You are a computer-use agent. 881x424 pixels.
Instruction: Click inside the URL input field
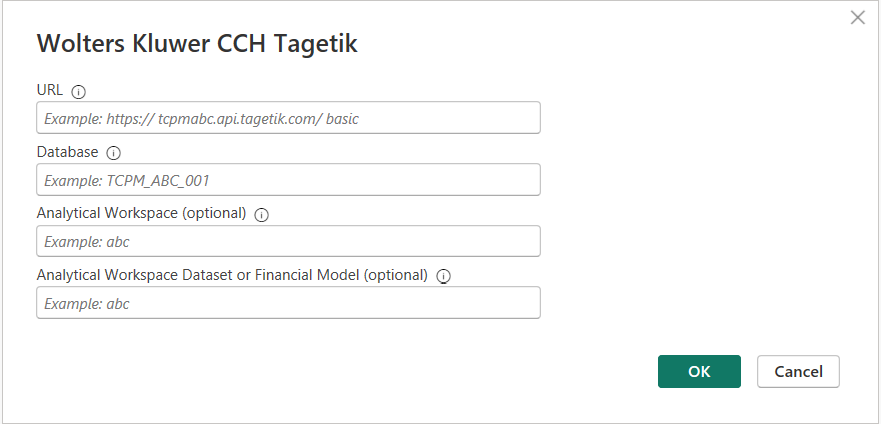(x=288, y=118)
